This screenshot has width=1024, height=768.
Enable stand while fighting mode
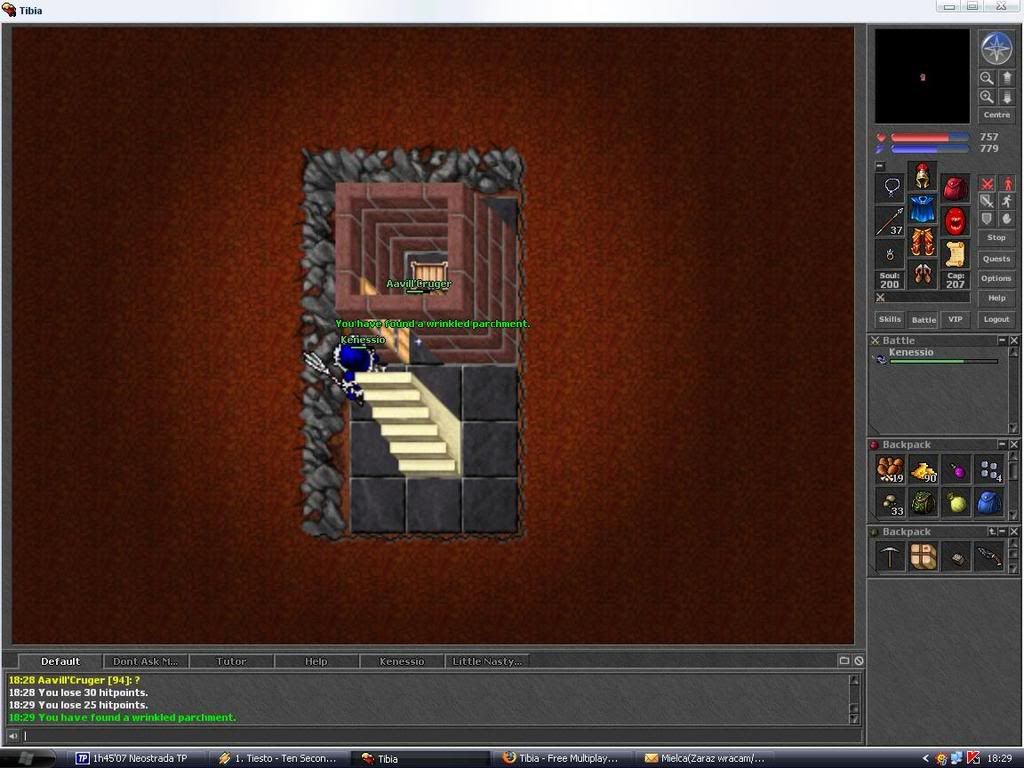[1007, 184]
